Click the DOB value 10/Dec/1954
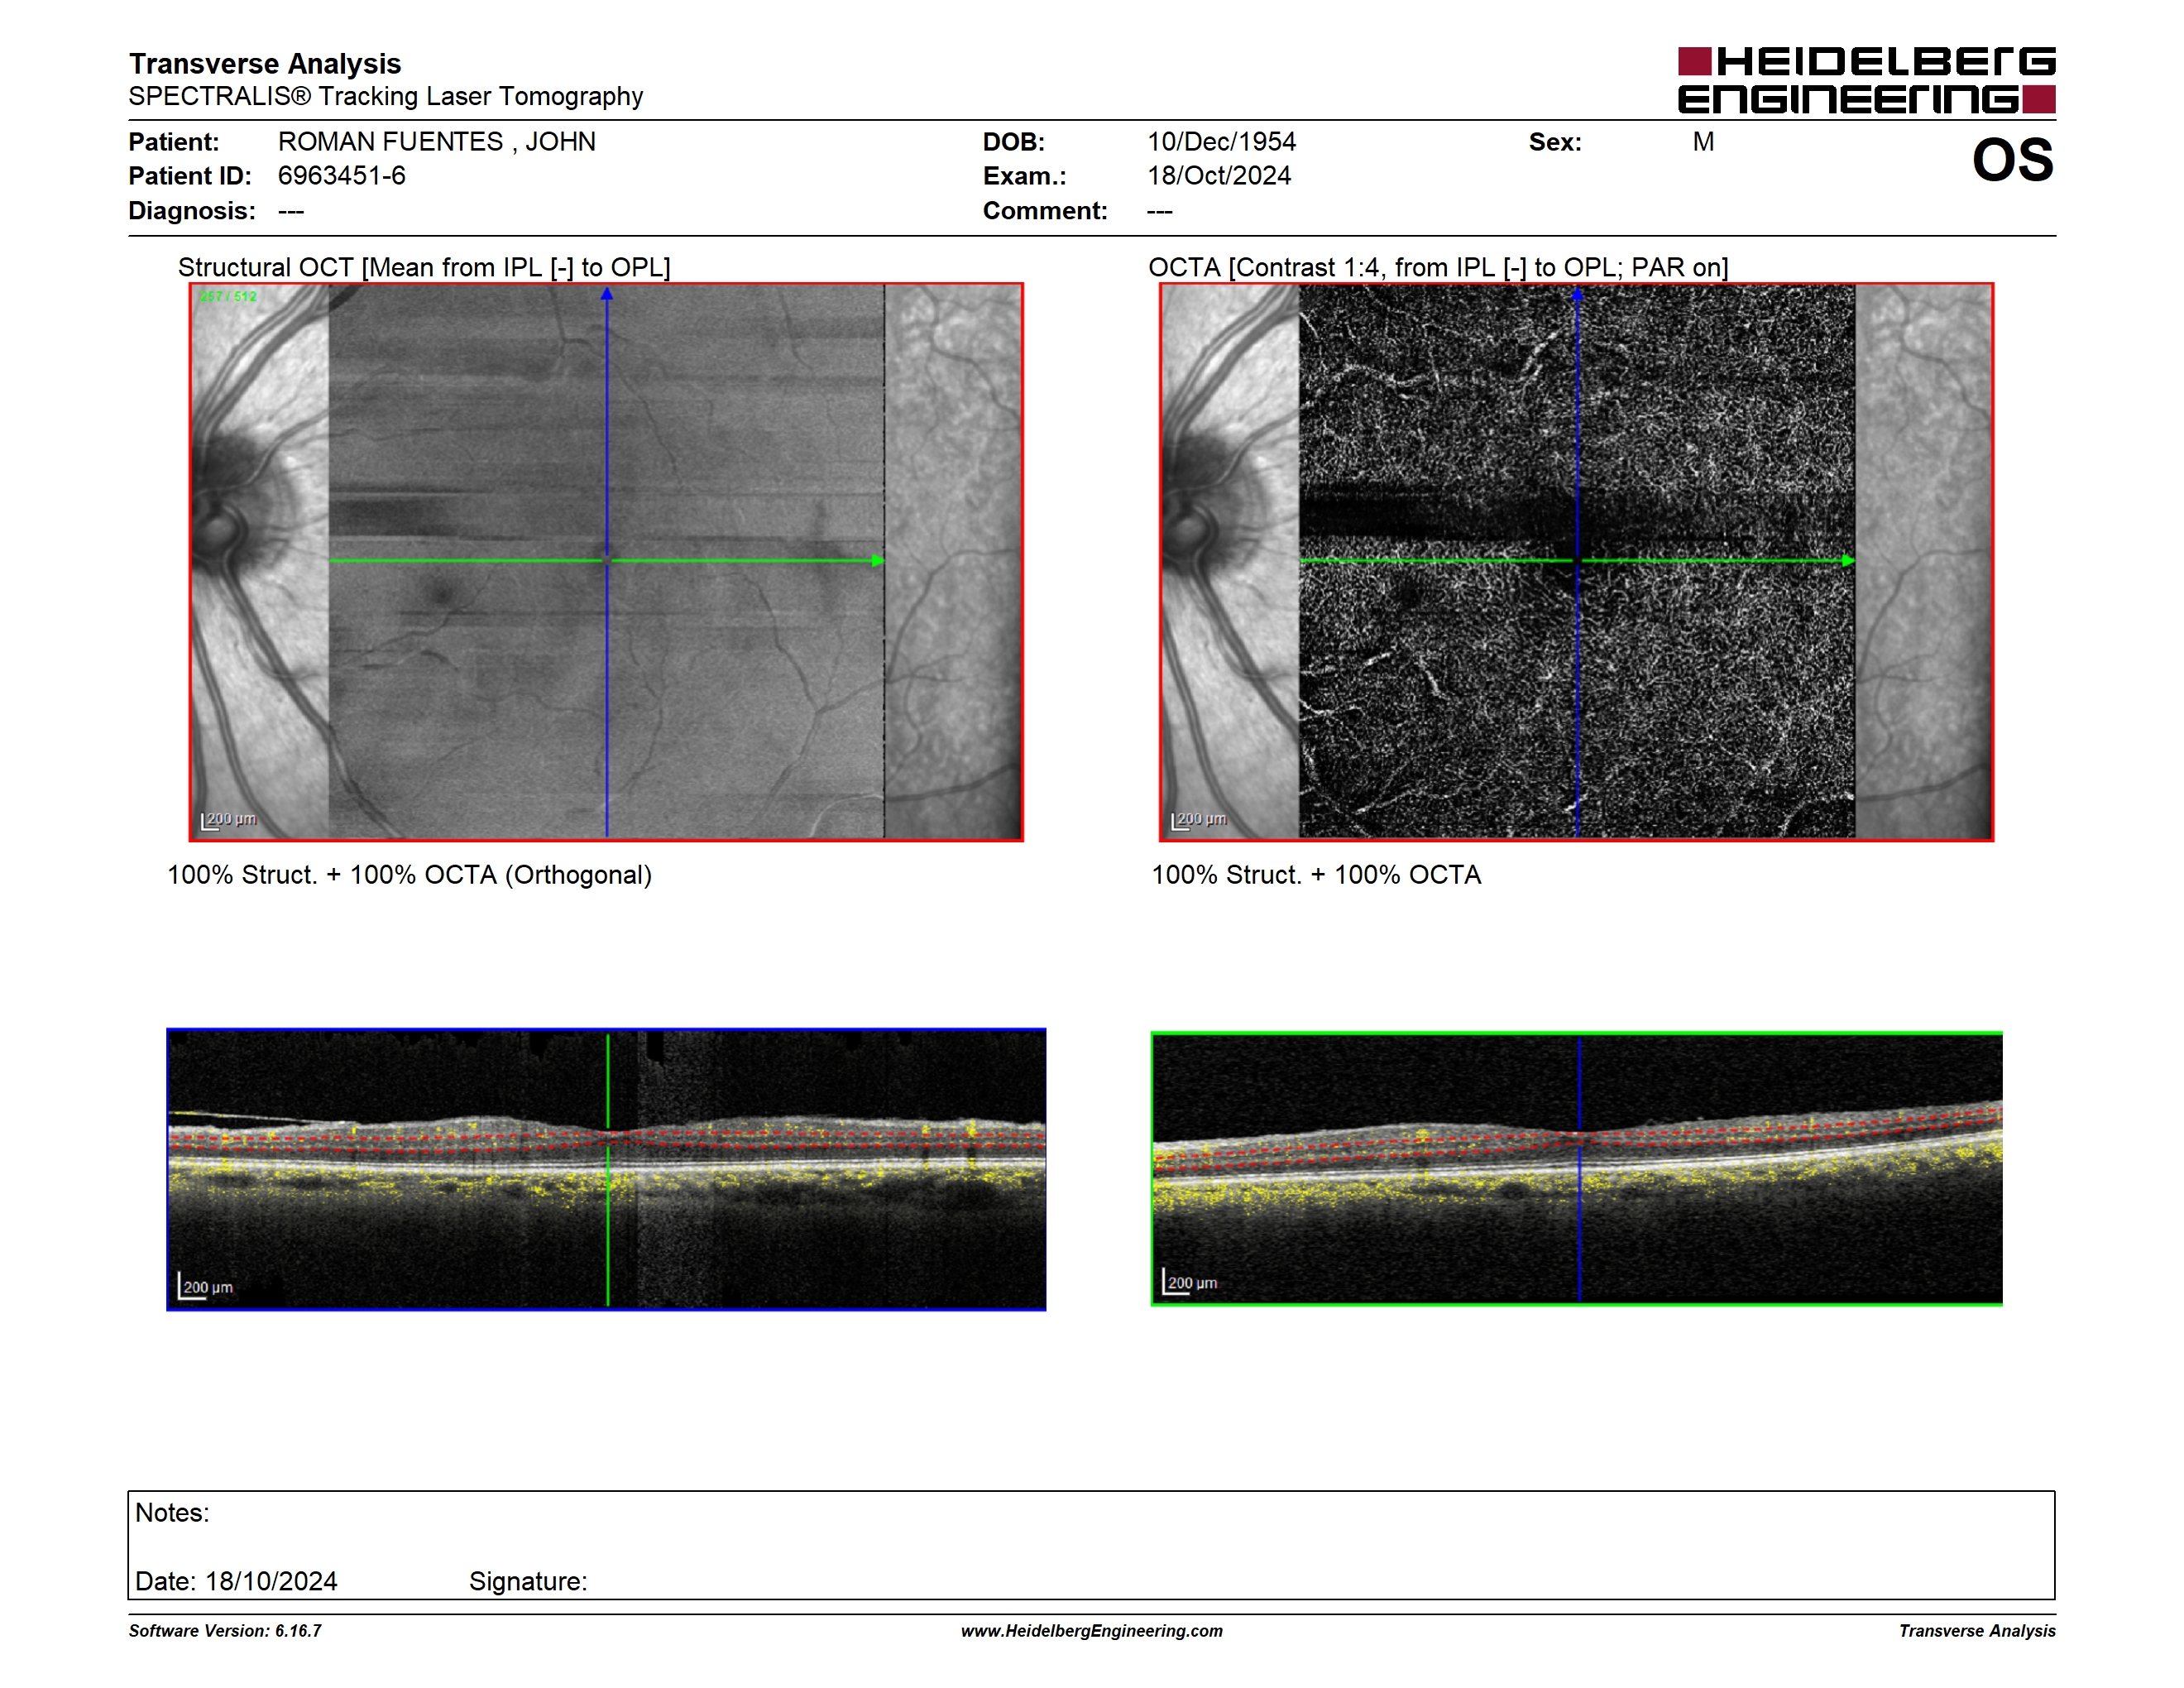Viewport: 2184px width, 1688px height. pyautogui.click(x=1221, y=142)
